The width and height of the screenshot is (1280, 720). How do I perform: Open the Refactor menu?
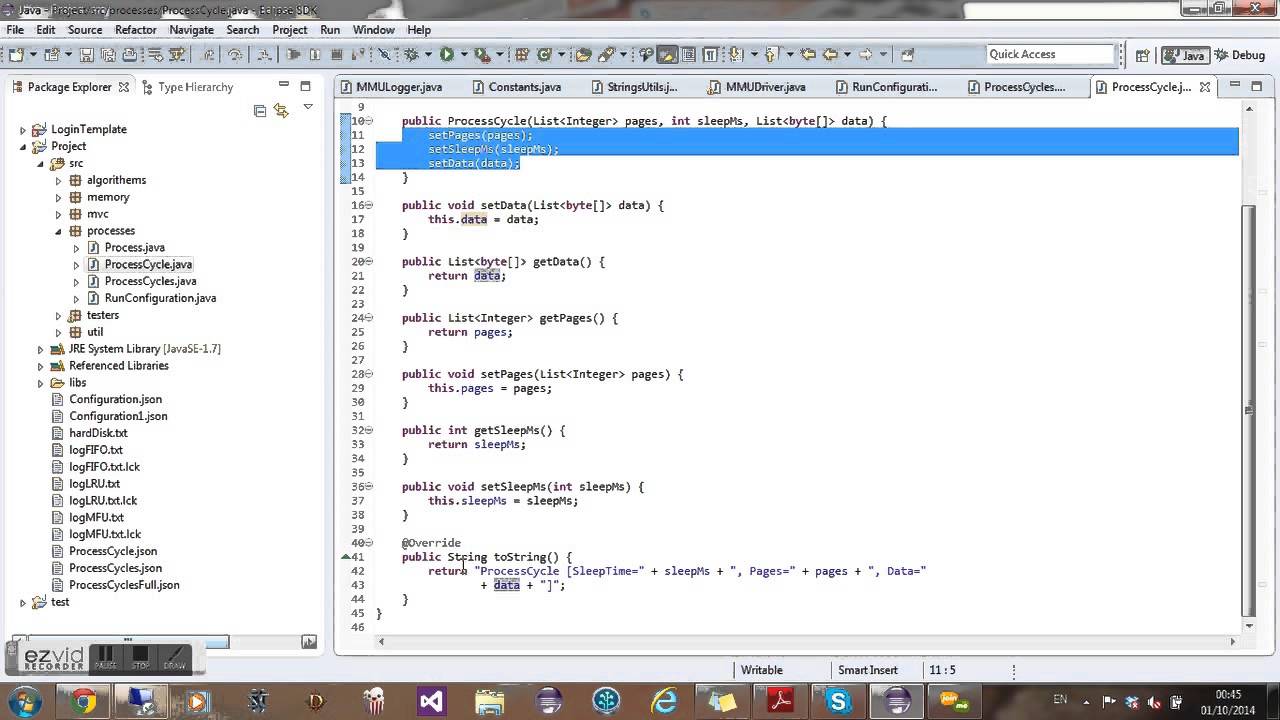click(x=135, y=30)
